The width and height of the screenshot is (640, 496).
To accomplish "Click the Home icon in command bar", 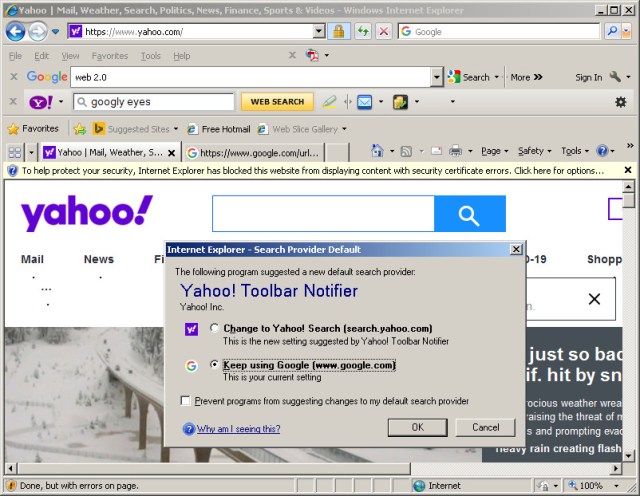I will tap(377, 151).
